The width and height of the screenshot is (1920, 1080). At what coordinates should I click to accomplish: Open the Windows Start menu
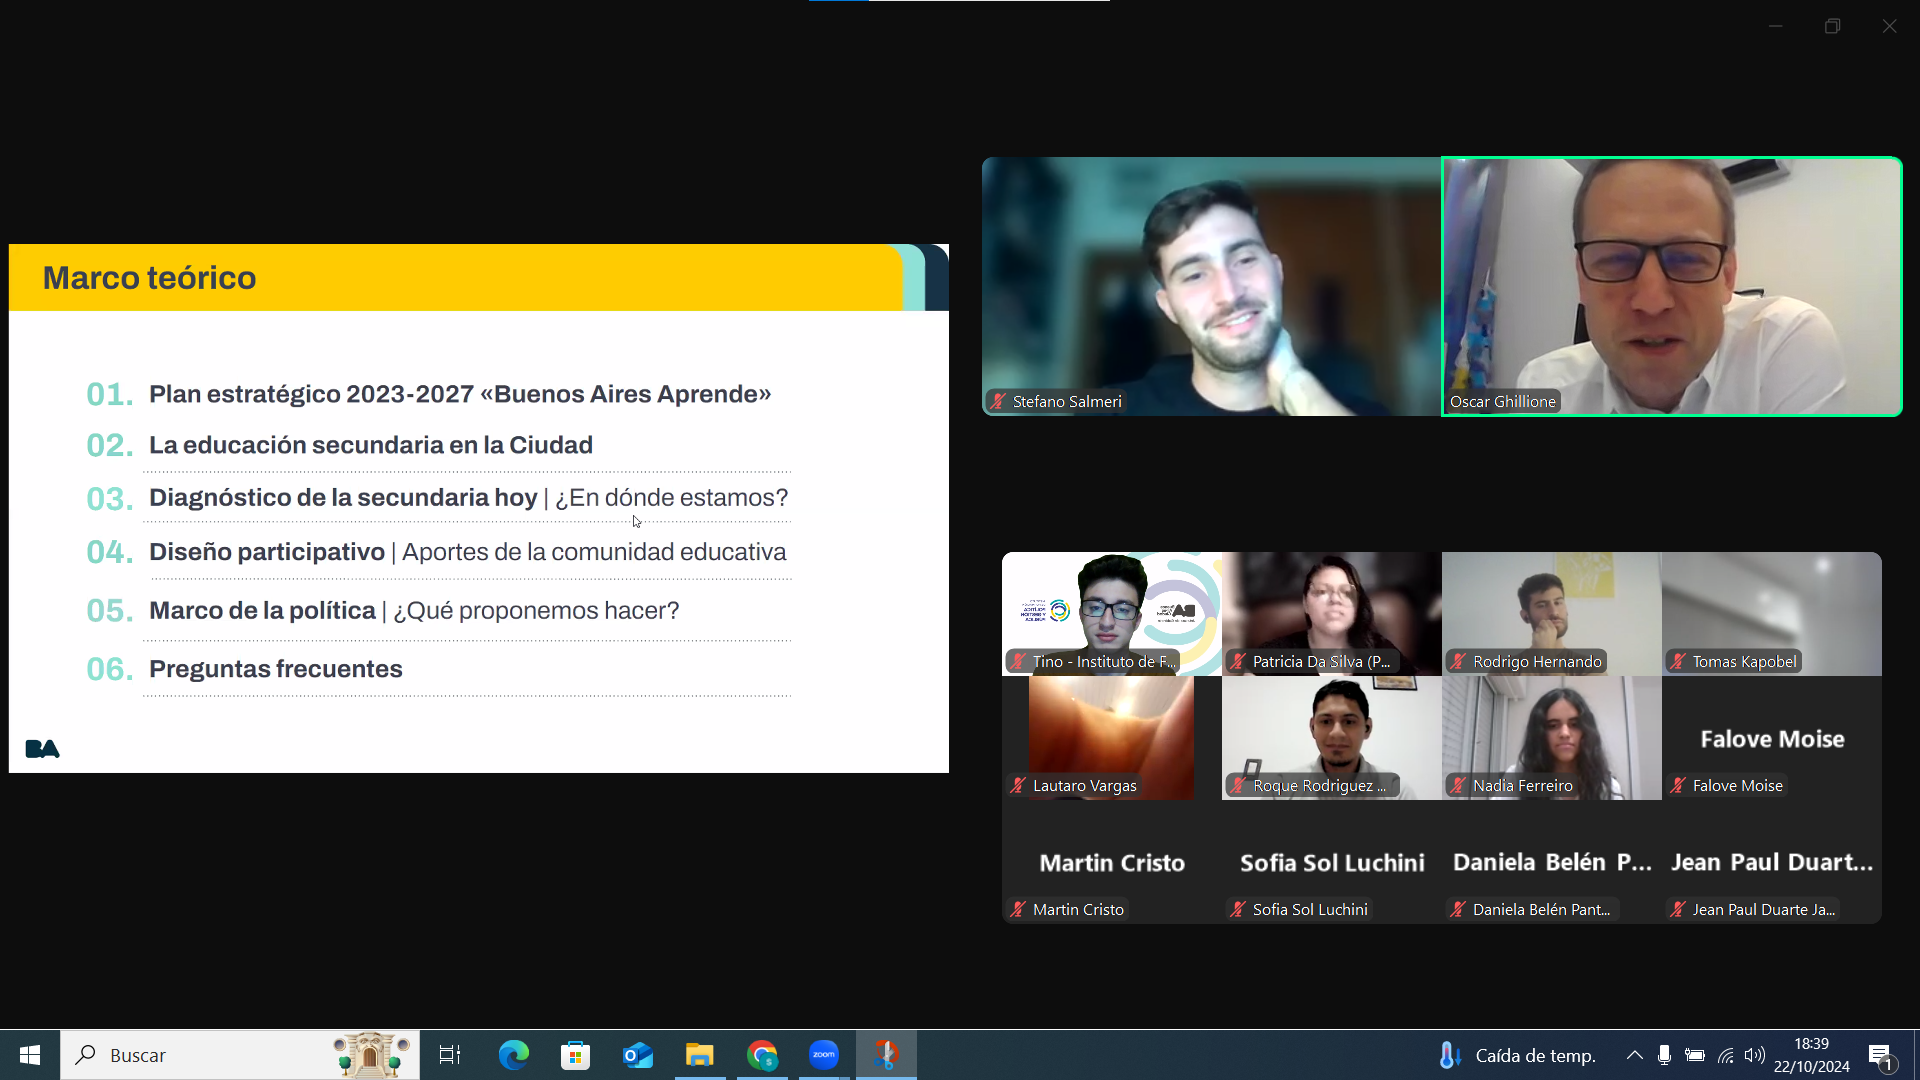click(30, 1055)
